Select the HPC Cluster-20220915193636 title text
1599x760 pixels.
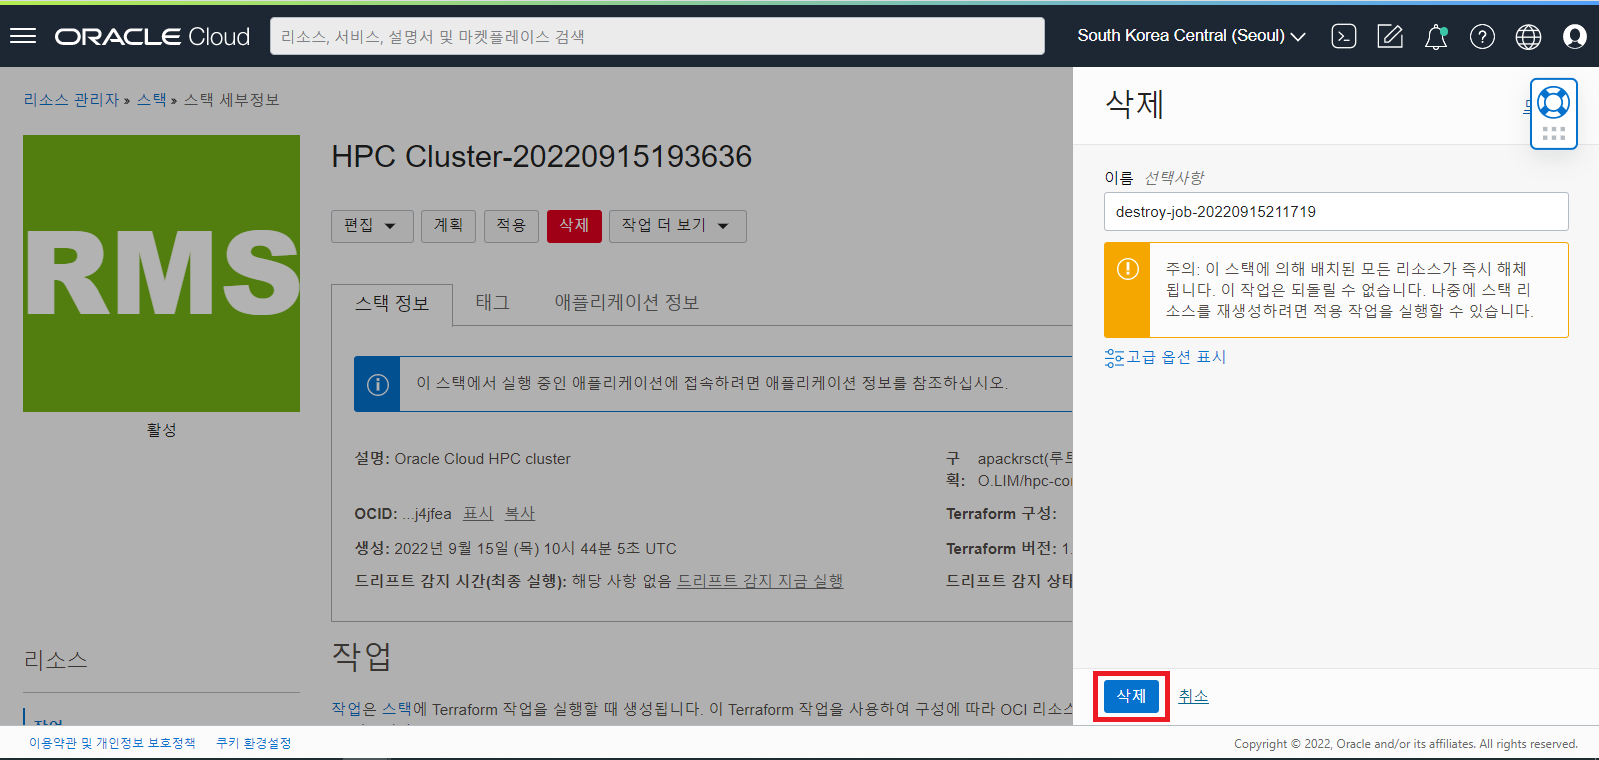coord(542,156)
